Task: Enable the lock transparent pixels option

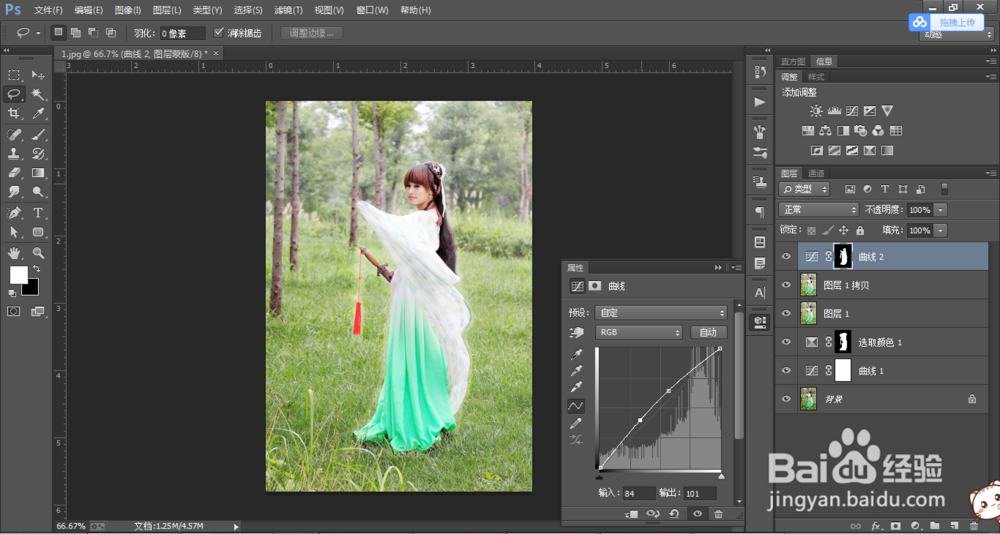Action: (811, 230)
